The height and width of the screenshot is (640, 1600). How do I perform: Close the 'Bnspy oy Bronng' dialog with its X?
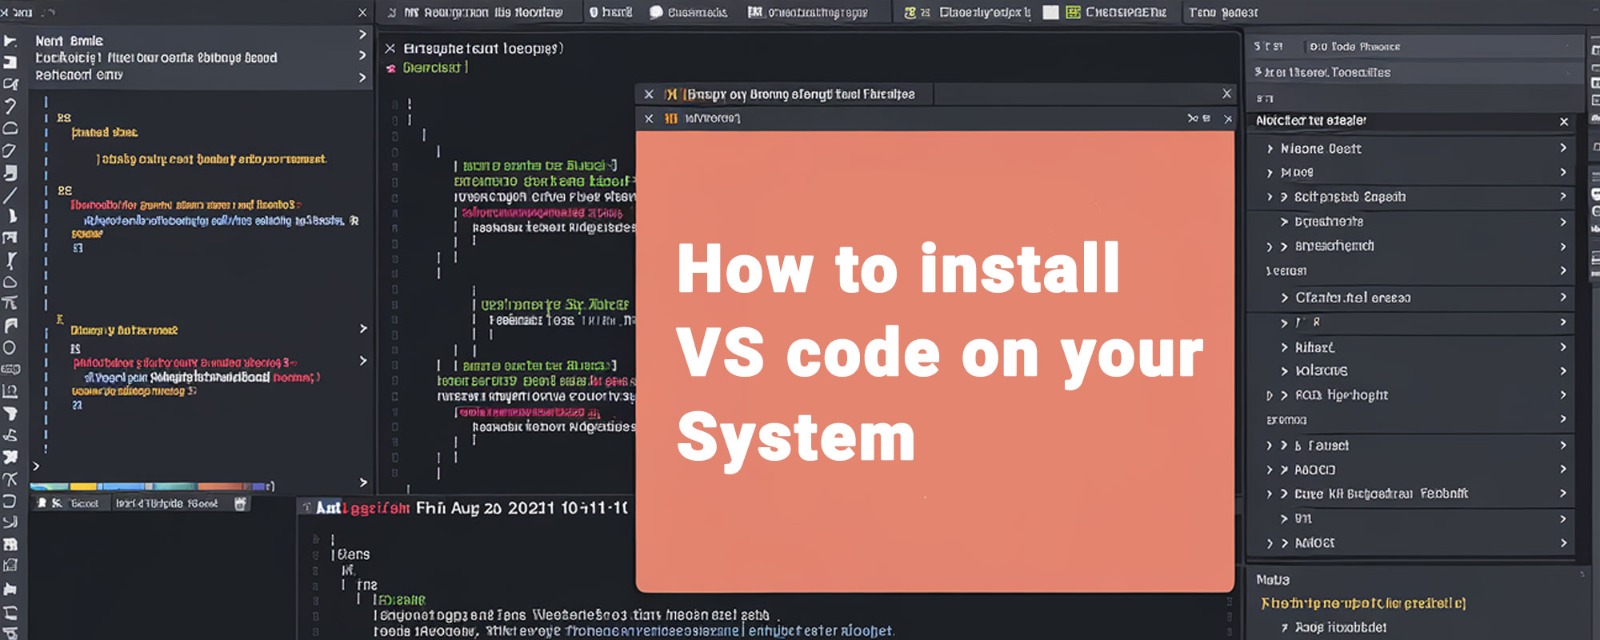[x=1227, y=94]
